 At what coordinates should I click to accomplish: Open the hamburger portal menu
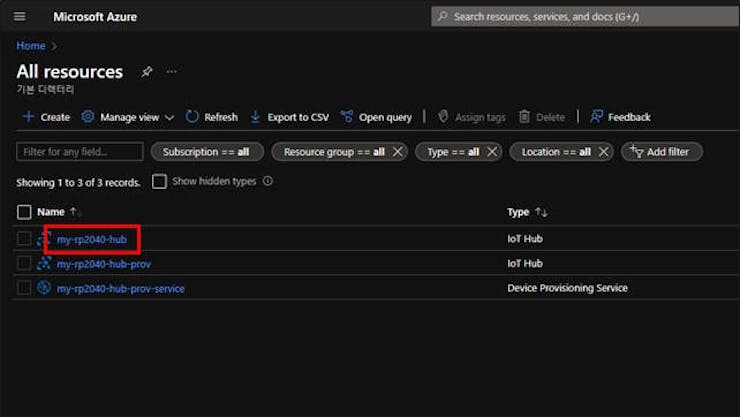(20, 17)
